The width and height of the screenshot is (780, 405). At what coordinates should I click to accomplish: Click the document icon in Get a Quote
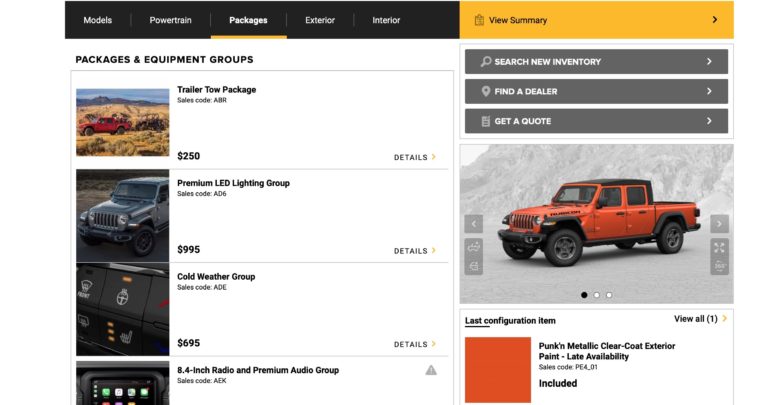(486, 121)
